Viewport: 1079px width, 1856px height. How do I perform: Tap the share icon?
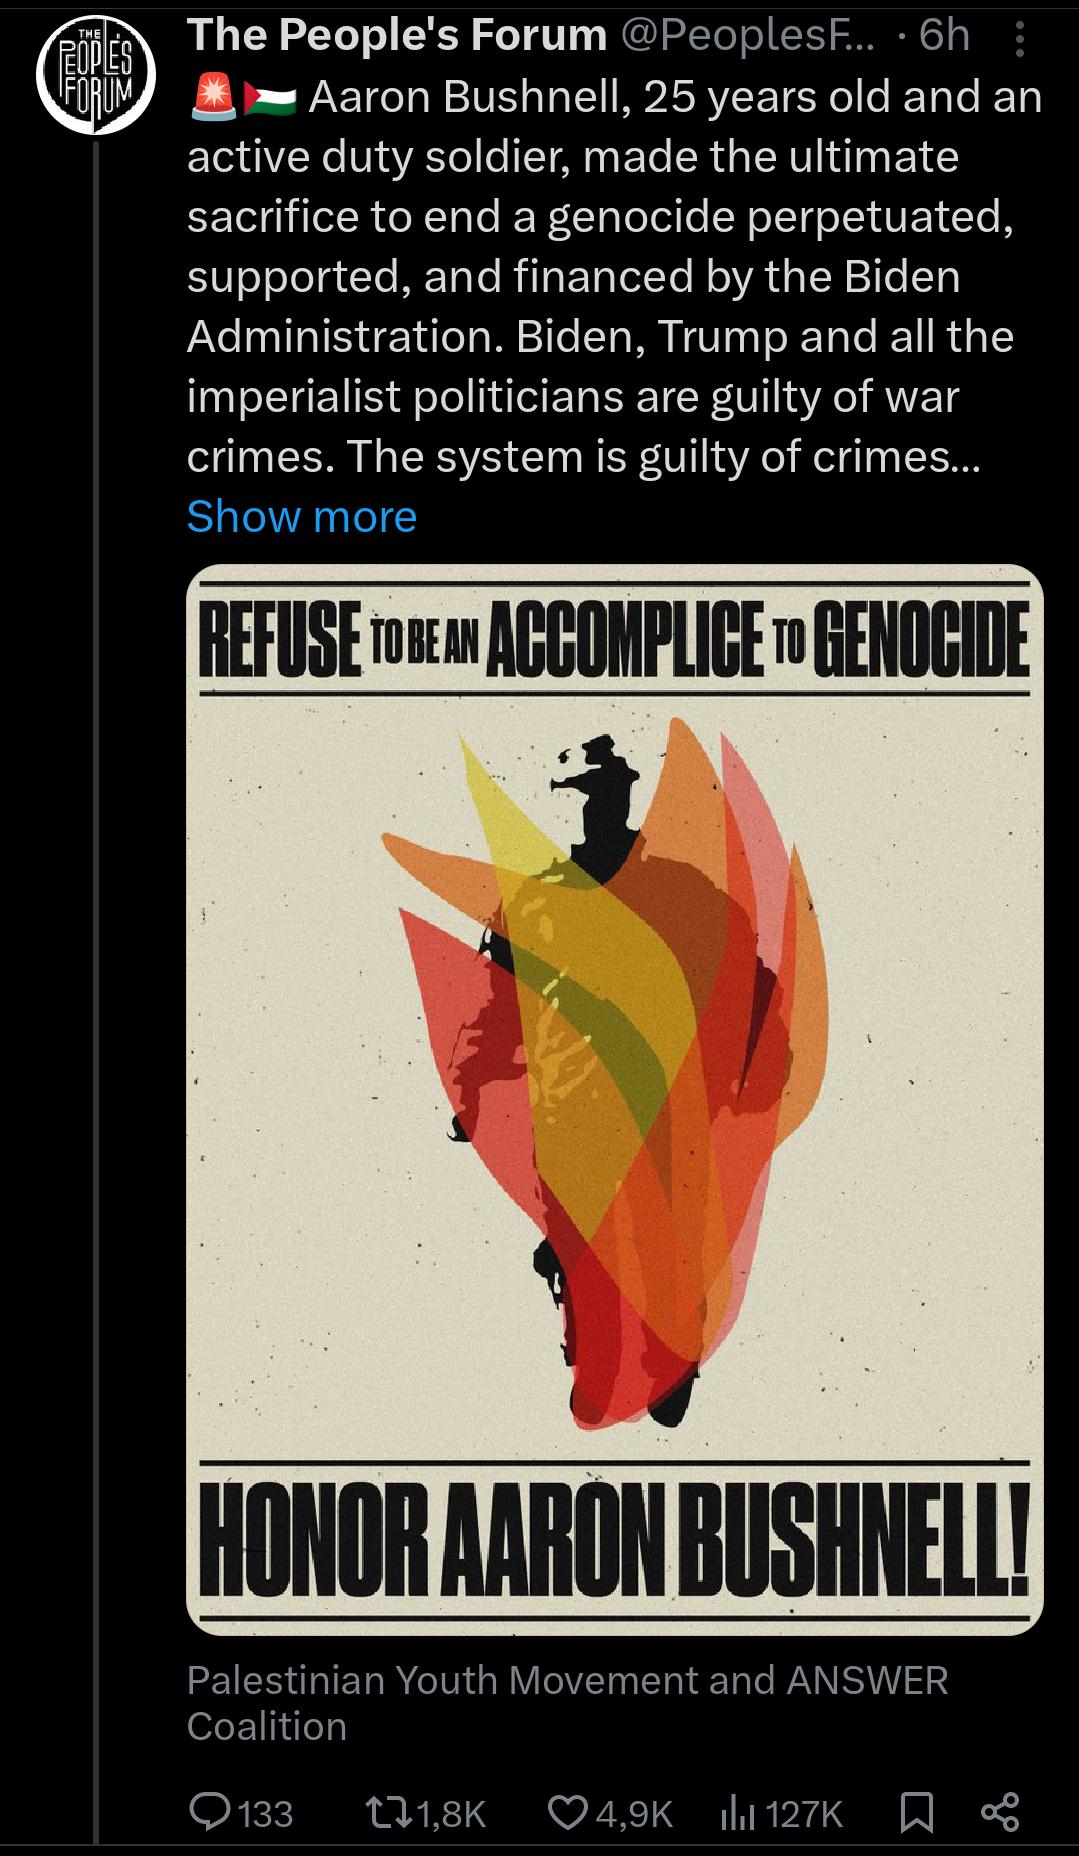point(1000,1812)
